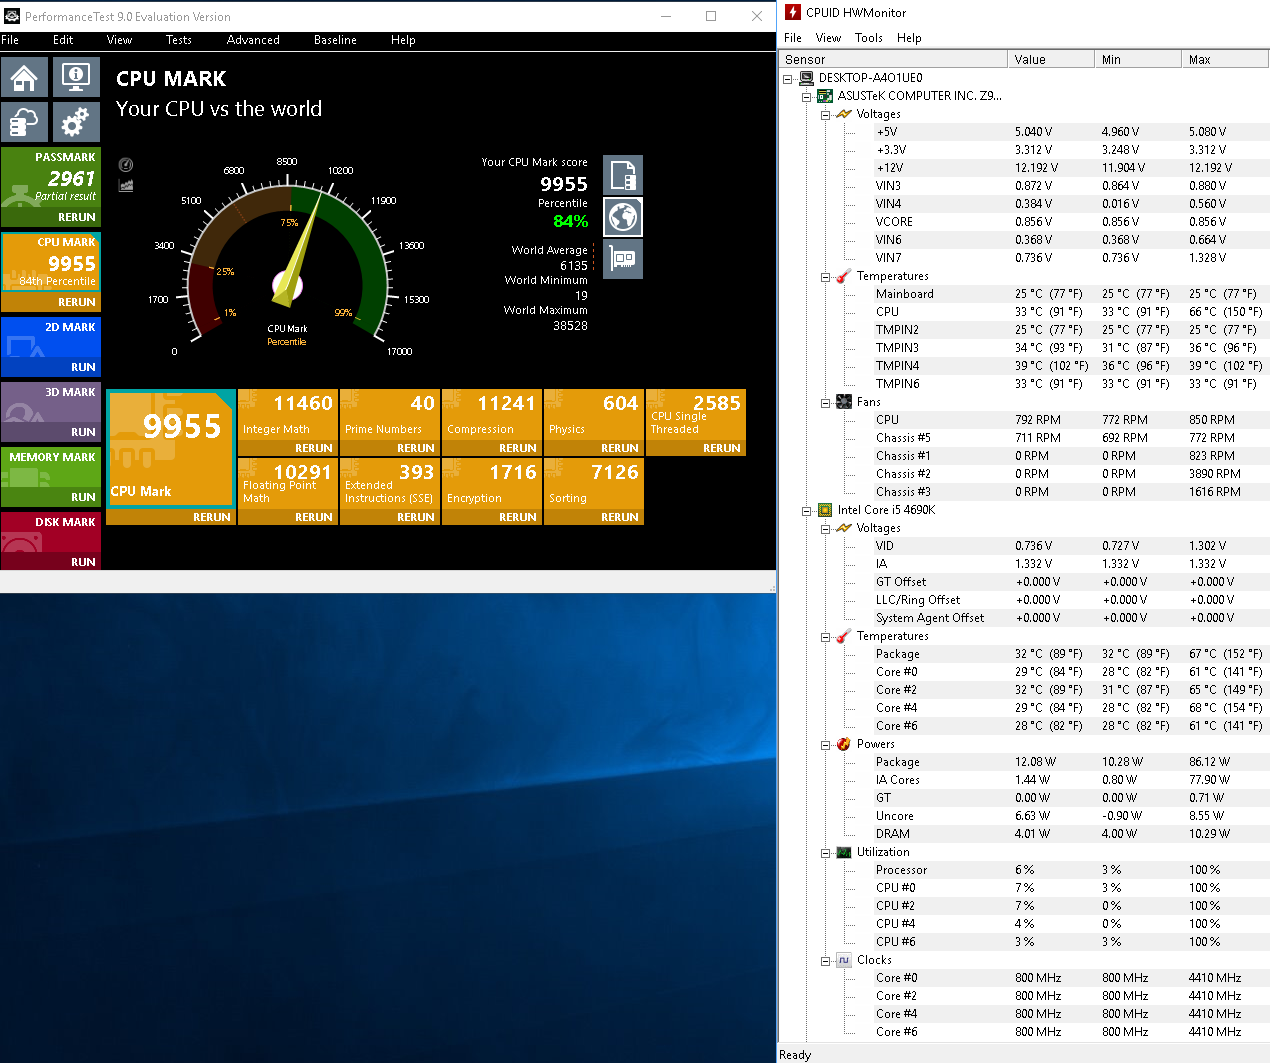Open system information monitor icon

click(76, 77)
